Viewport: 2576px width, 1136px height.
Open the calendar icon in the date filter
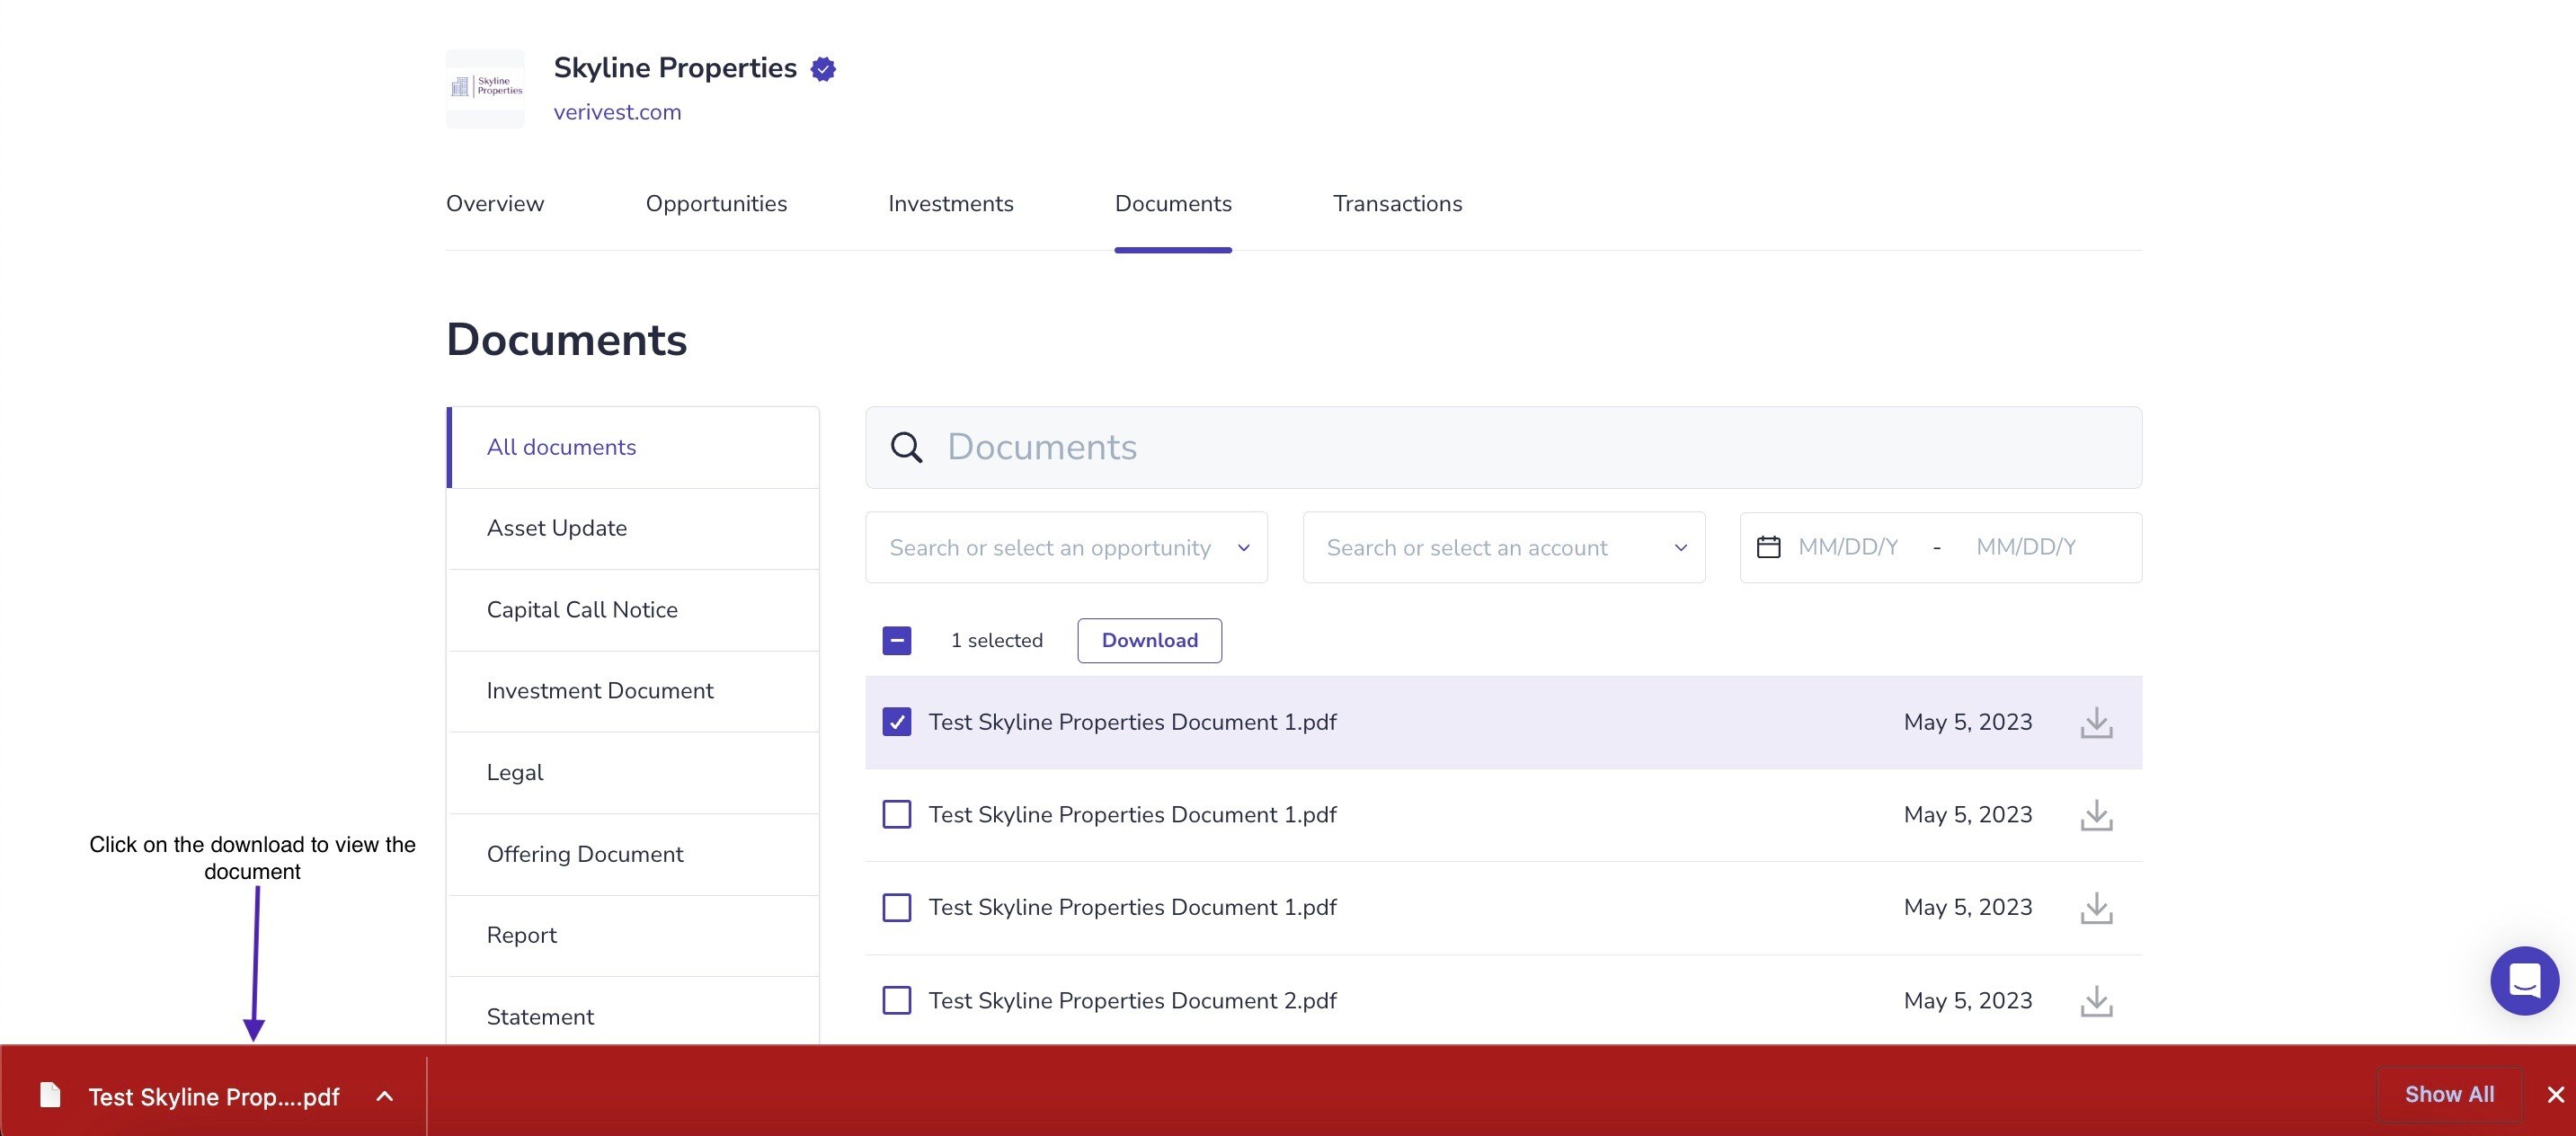(x=1768, y=547)
